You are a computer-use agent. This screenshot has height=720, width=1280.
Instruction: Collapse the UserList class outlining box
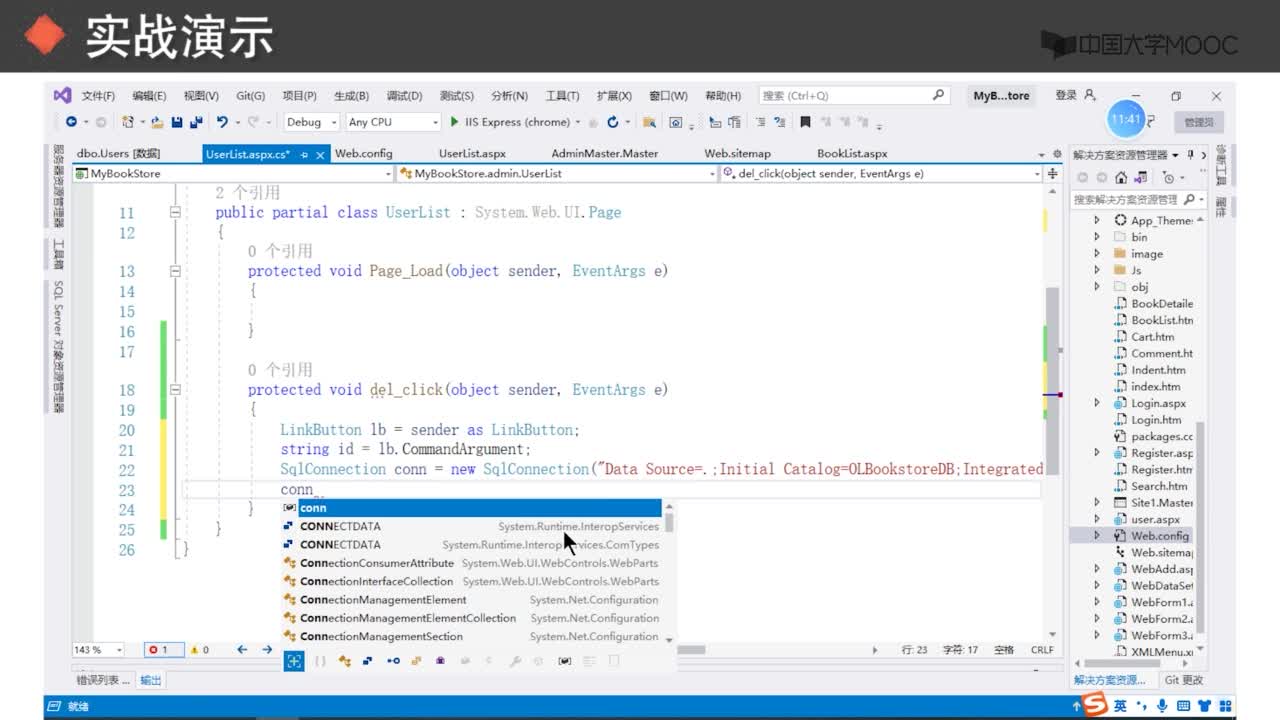(175, 212)
